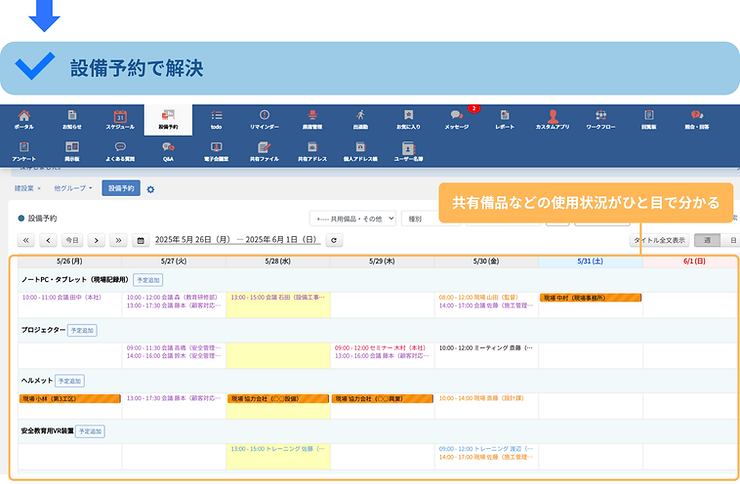Open the calendar date picker icon
Image resolution: width=740 pixels, height=484 pixels.
tap(141, 240)
